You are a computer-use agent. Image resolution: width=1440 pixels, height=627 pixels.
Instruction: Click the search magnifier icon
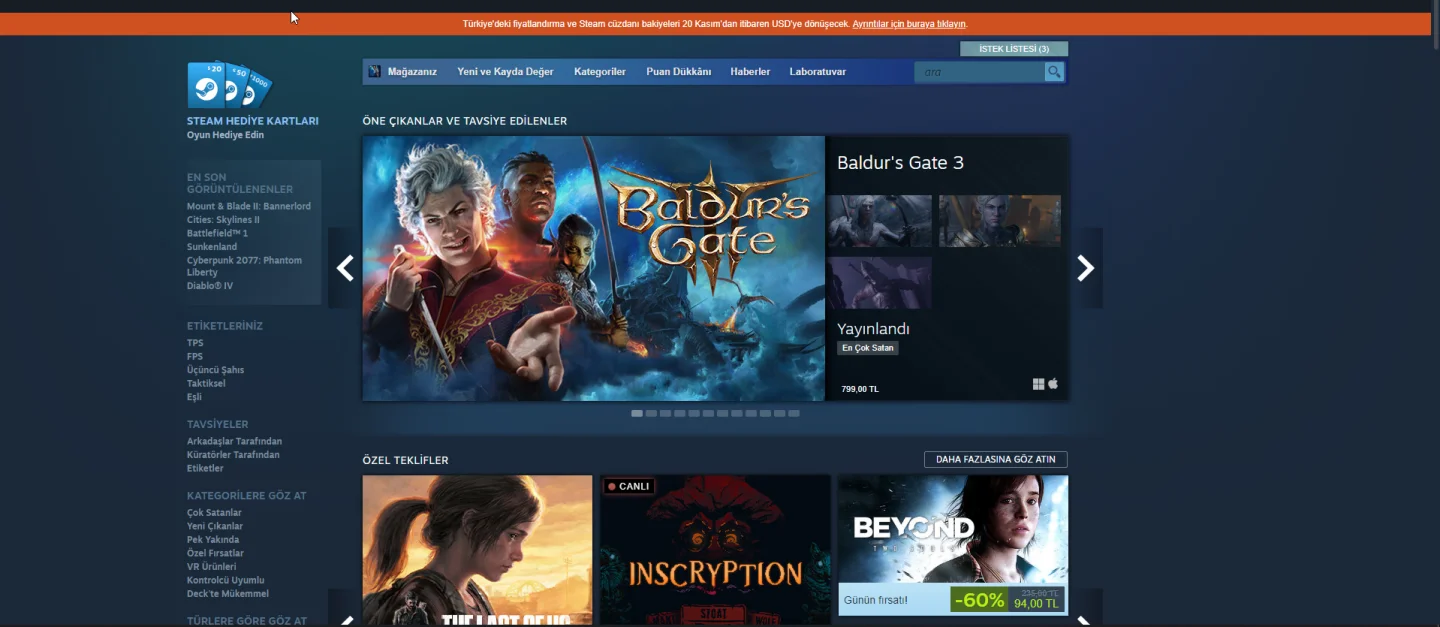[1054, 72]
